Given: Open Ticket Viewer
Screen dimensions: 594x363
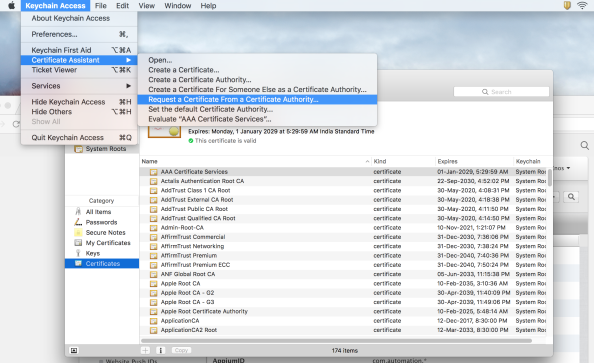Looking at the screenshot, I should pos(79,70).
